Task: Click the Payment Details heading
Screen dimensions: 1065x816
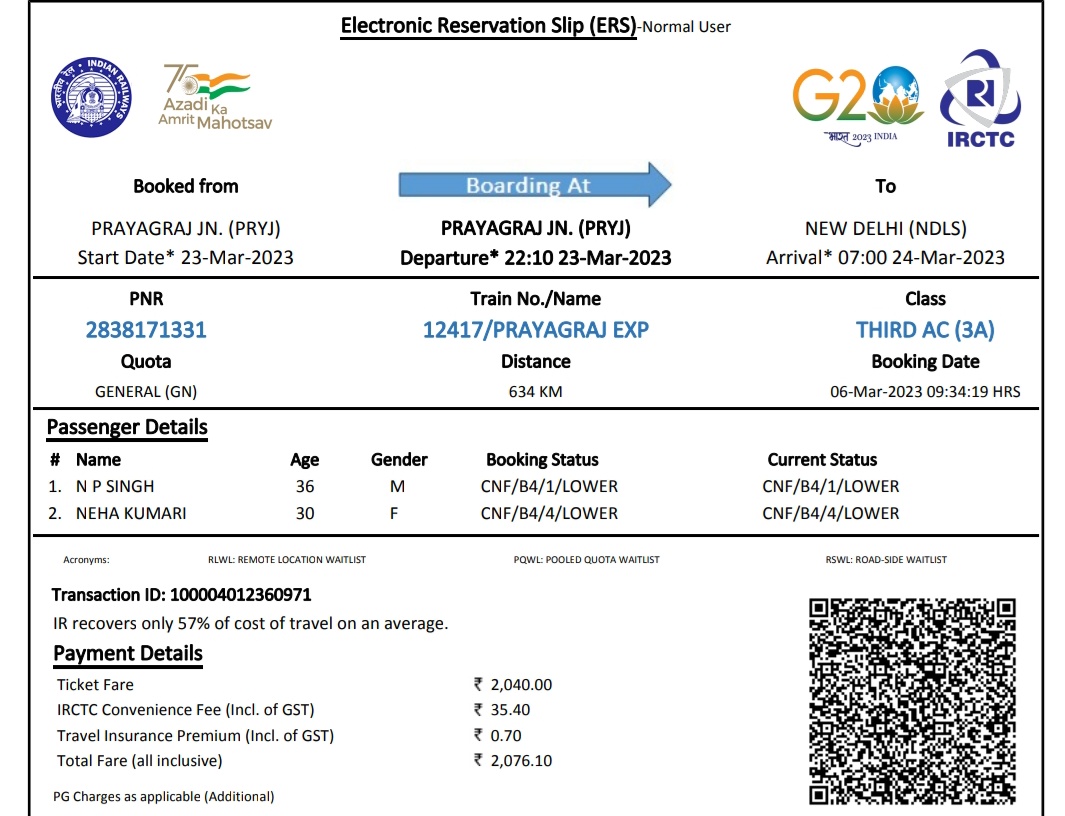Action: (x=128, y=654)
